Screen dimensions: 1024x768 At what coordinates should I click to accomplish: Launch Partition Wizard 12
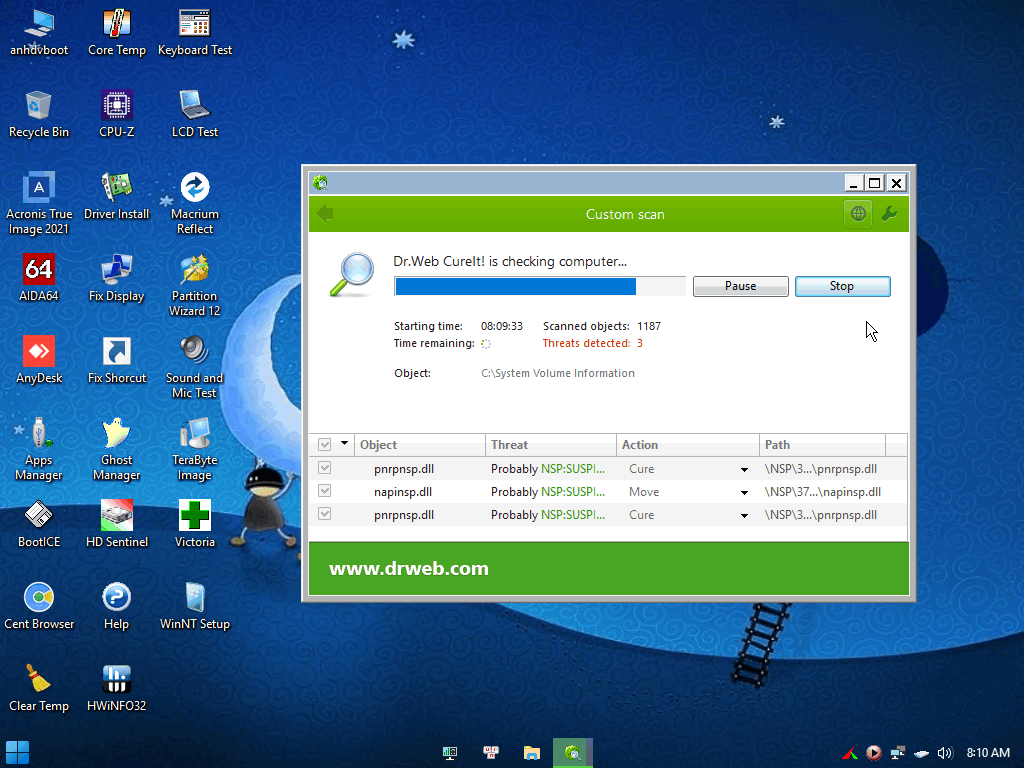[195, 285]
